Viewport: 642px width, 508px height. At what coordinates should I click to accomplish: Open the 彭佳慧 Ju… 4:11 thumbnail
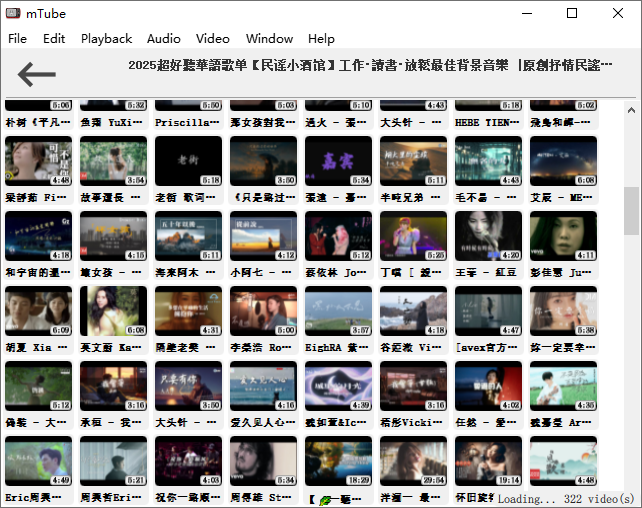(563, 236)
